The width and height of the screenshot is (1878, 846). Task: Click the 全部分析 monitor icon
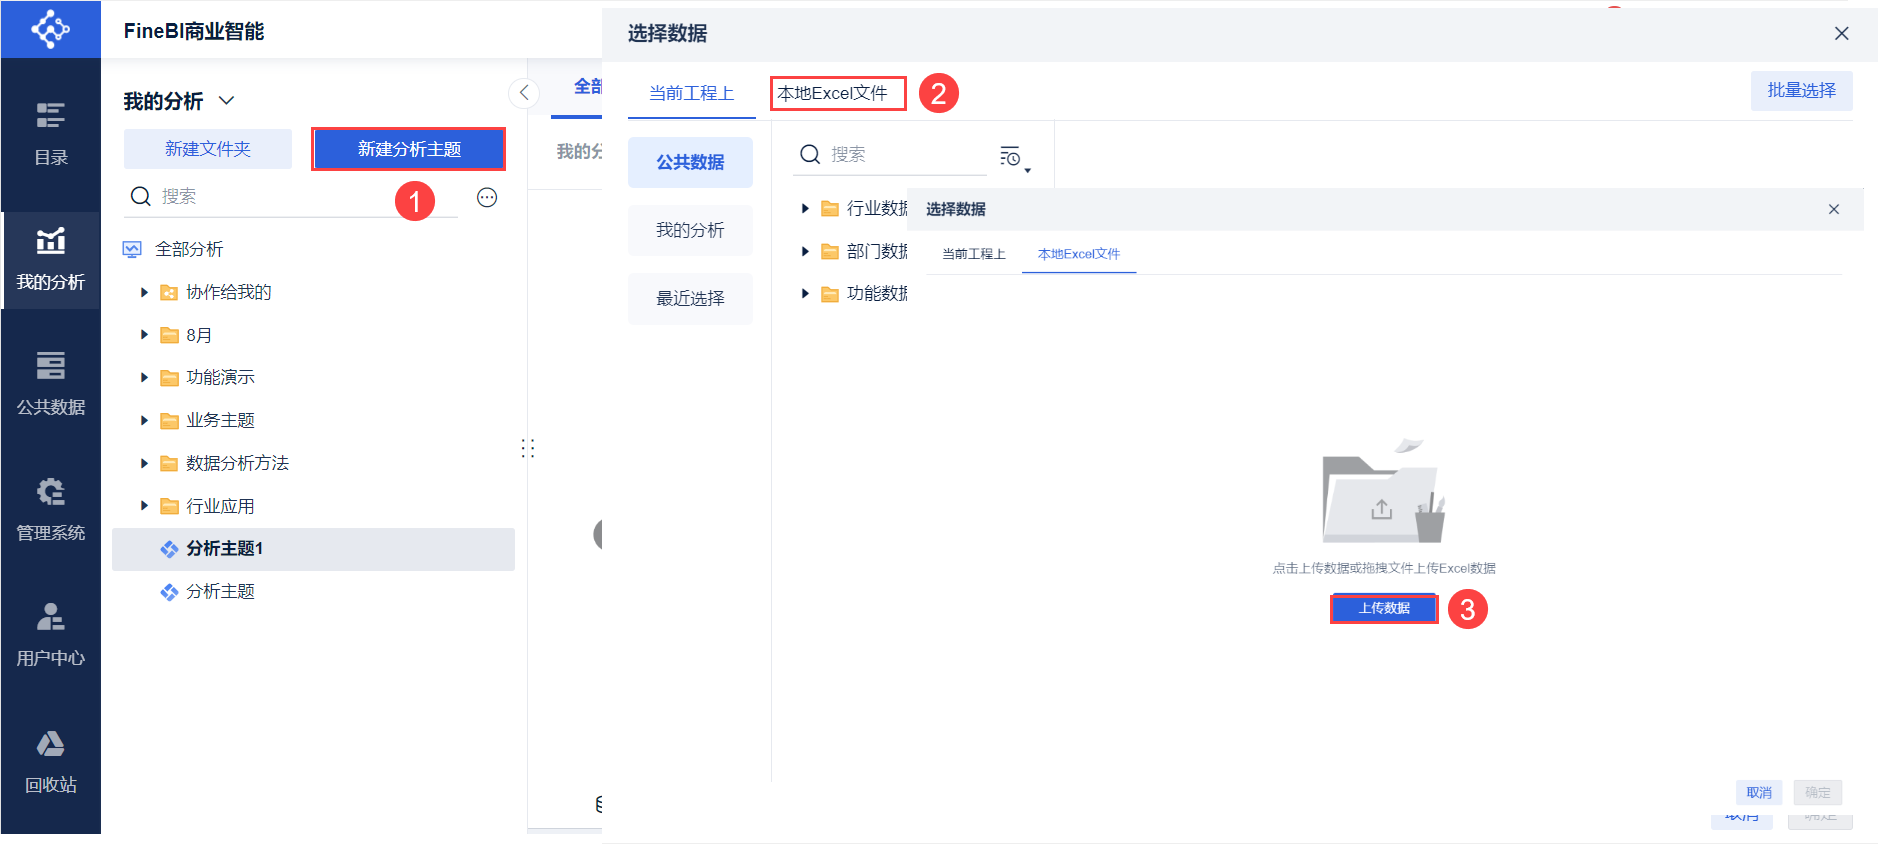click(132, 249)
